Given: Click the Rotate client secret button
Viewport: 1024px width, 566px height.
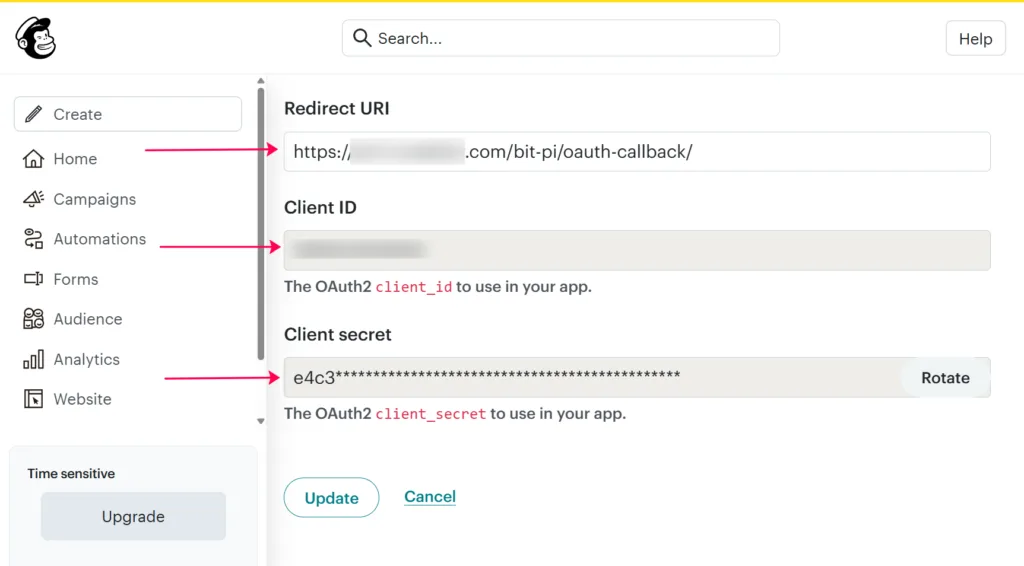Looking at the screenshot, I should (945, 378).
